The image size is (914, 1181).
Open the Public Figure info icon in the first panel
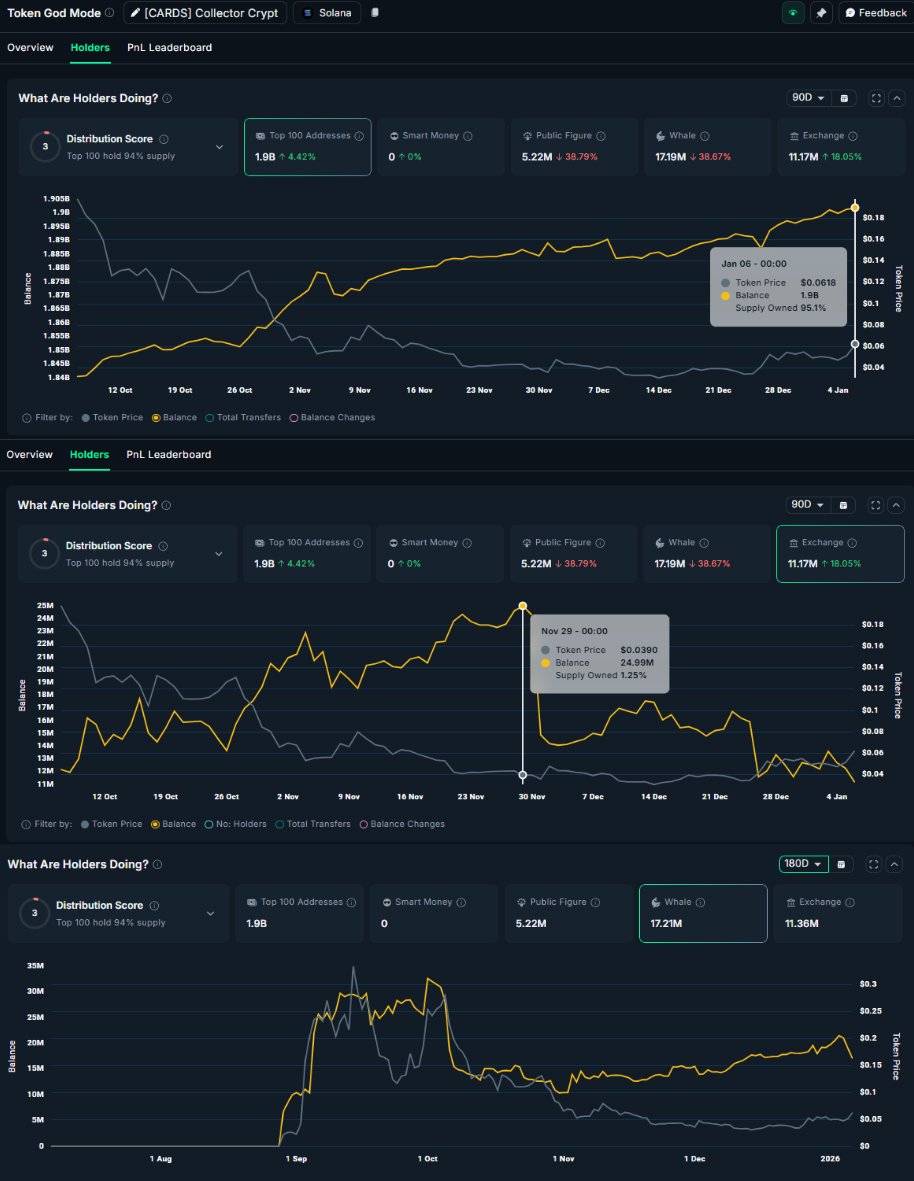pos(601,136)
